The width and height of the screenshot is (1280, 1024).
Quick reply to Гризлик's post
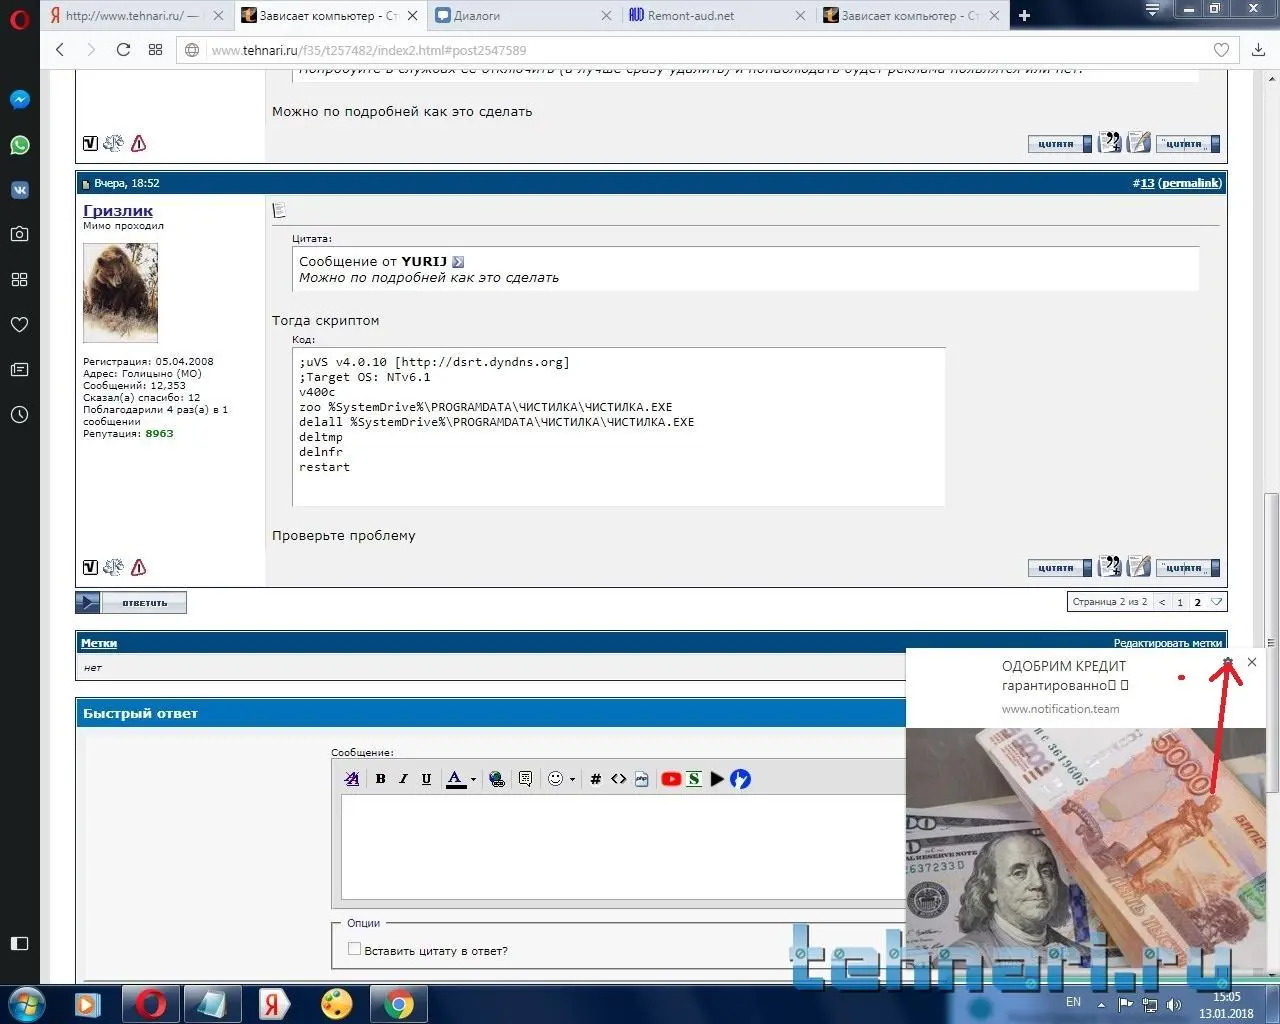click(x=1139, y=567)
